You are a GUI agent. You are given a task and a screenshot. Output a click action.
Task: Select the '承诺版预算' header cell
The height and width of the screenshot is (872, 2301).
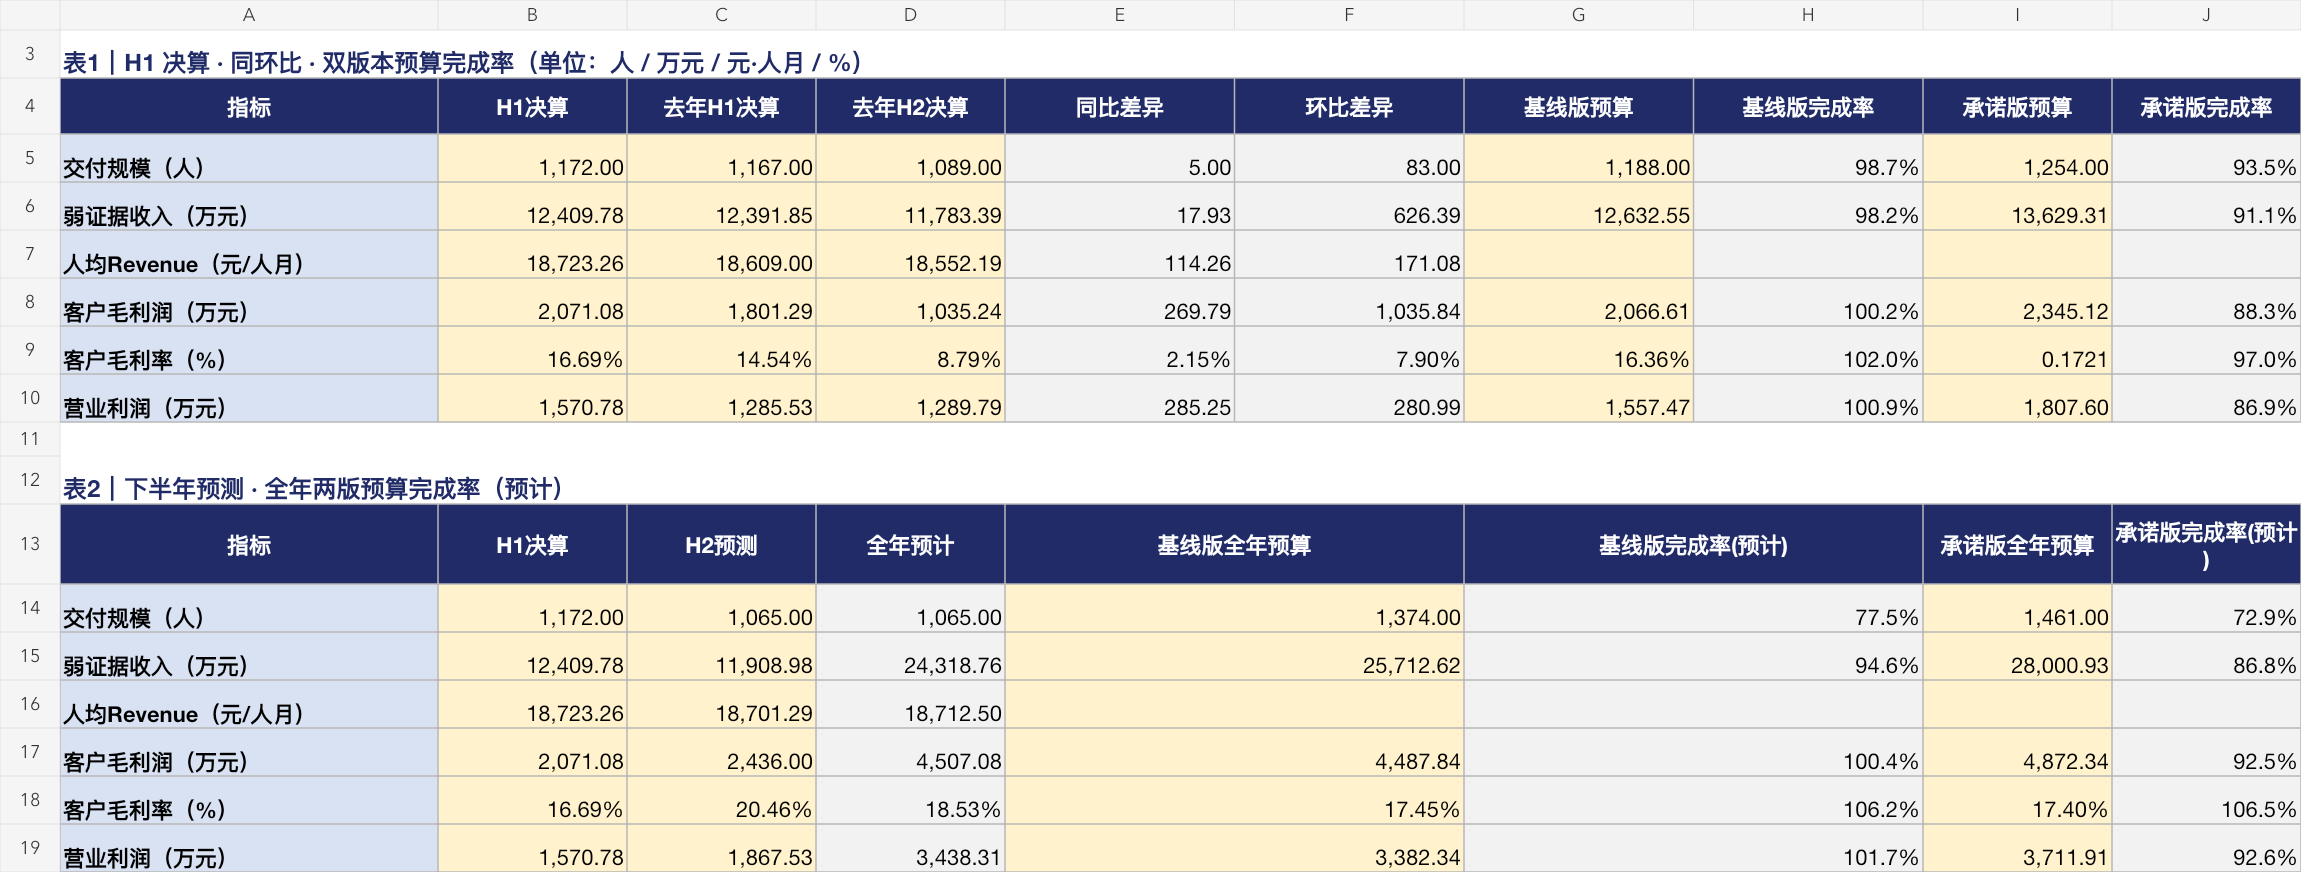[2018, 107]
